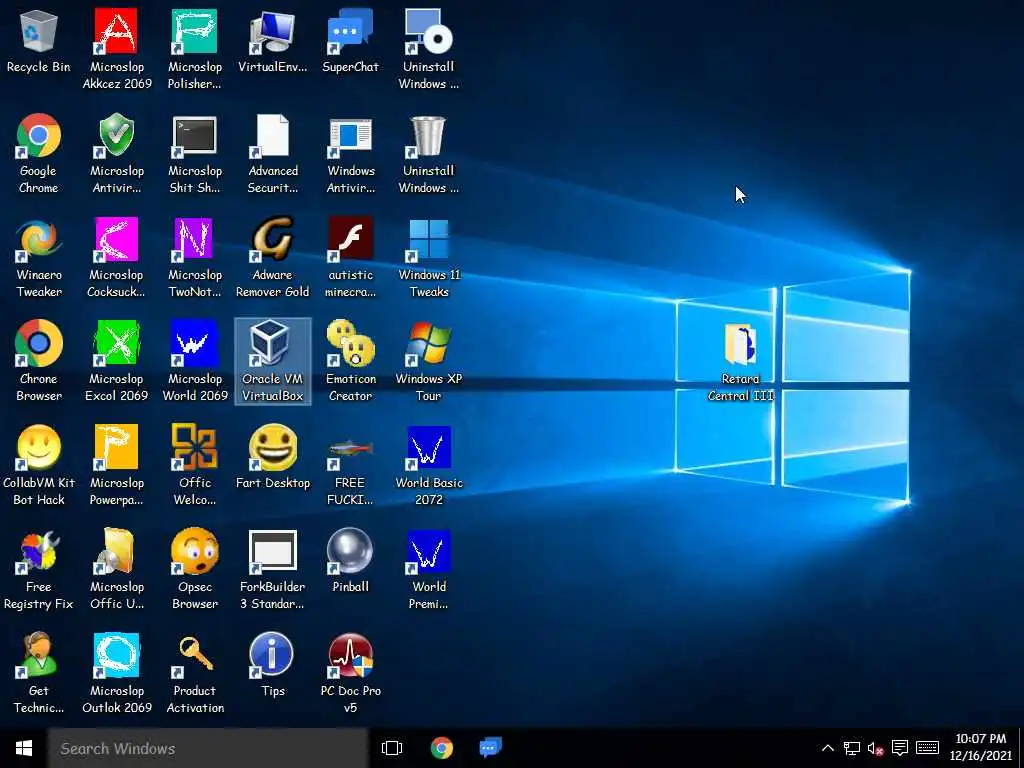Launch SuperChat from the desktop
This screenshot has width=1024, height=768.
pos(350,31)
